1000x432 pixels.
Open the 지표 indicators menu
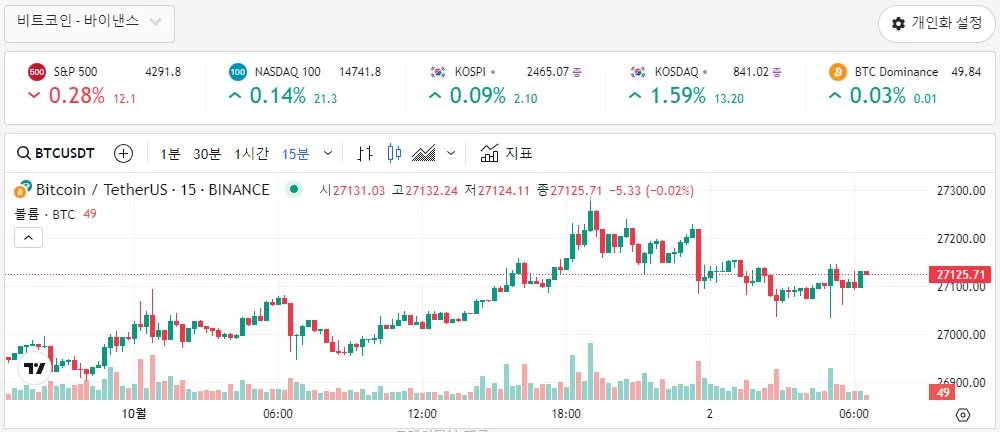(x=506, y=153)
